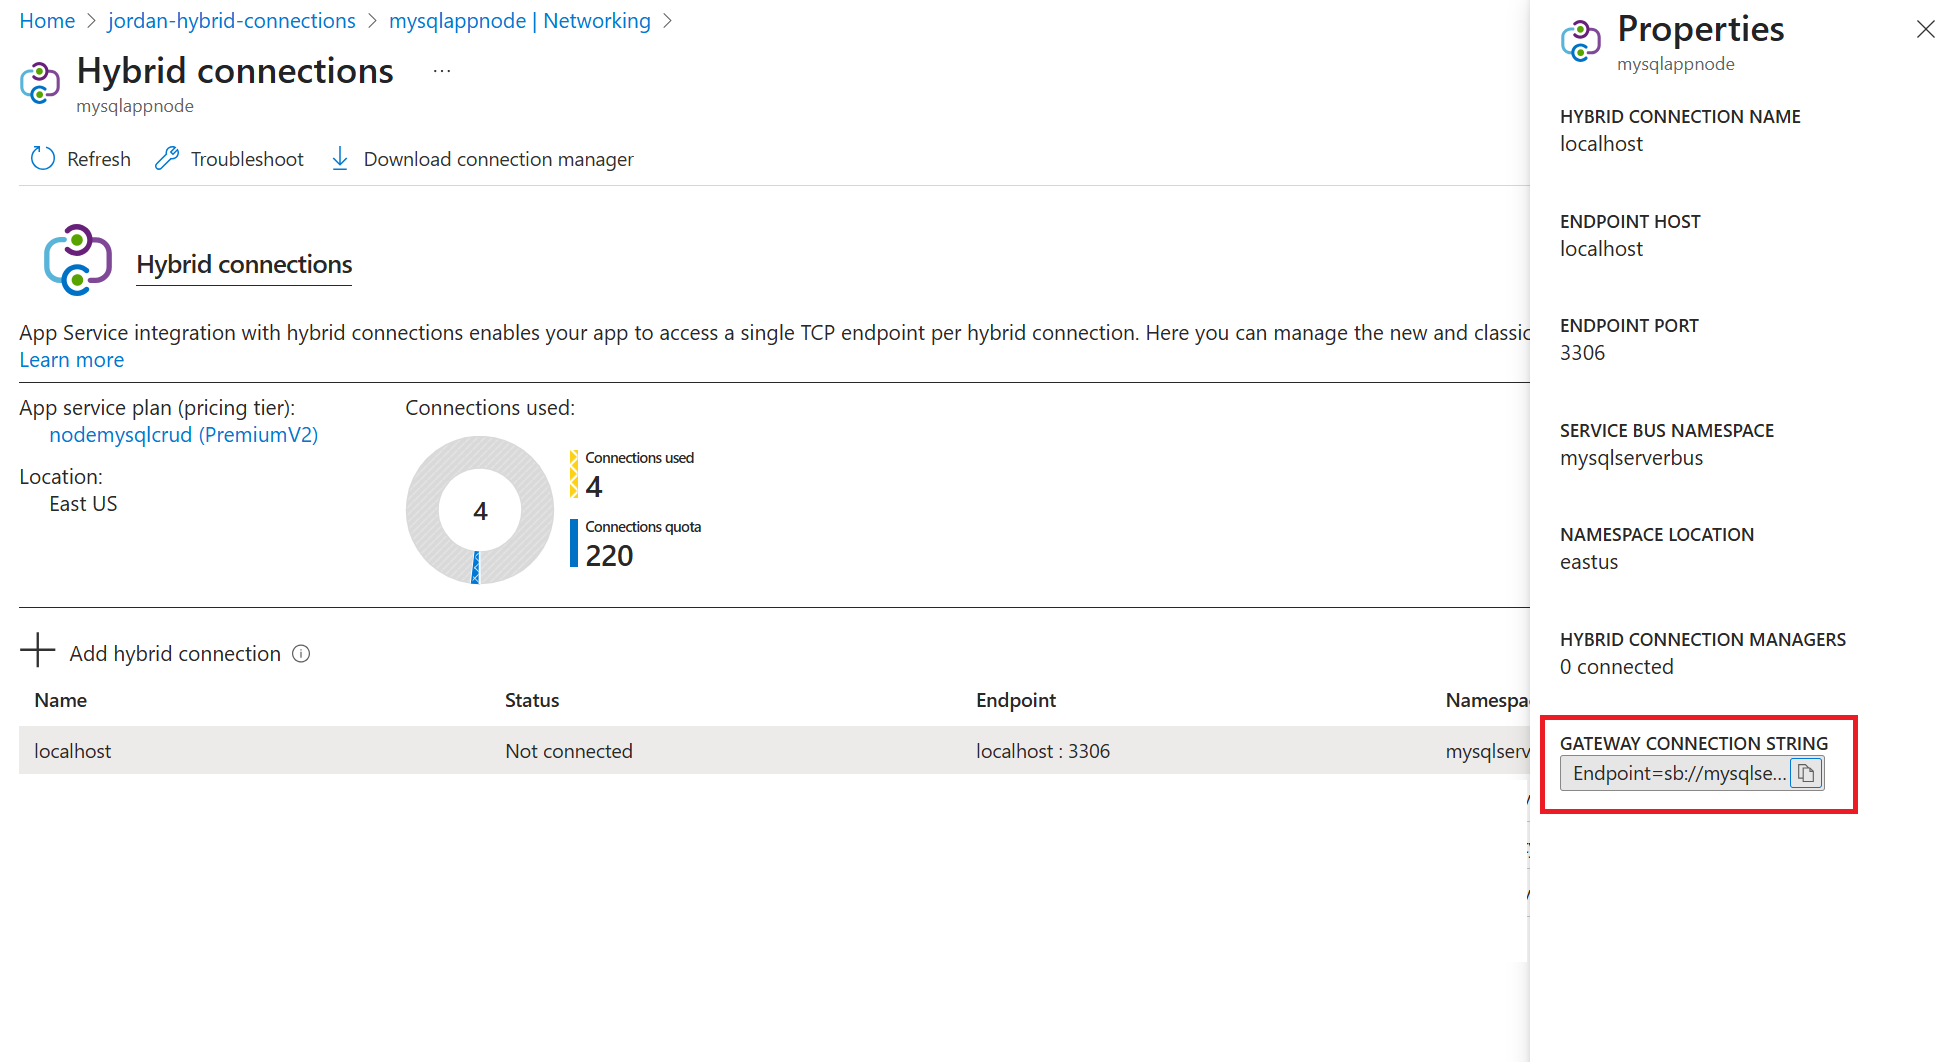Click the info icon beside Add hybrid connection
The height and width of the screenshot is (1062, 1959).
tap(301, 653)
